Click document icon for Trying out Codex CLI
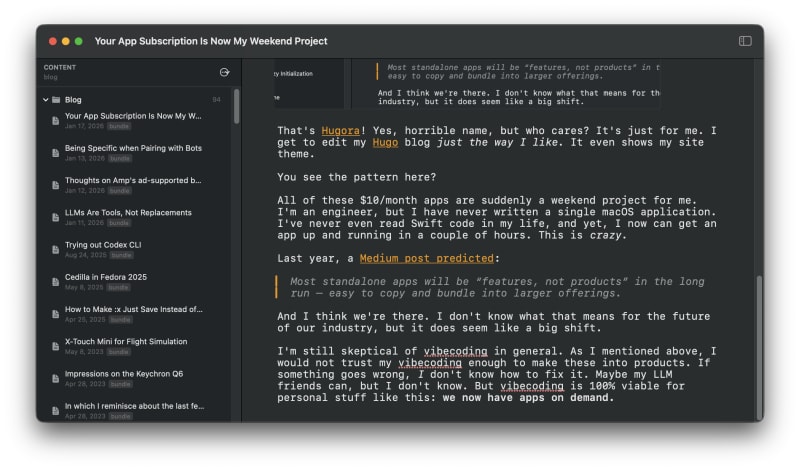Image resolution: width=800 pixels, height=470 pixels. click(x=55, y=251)
